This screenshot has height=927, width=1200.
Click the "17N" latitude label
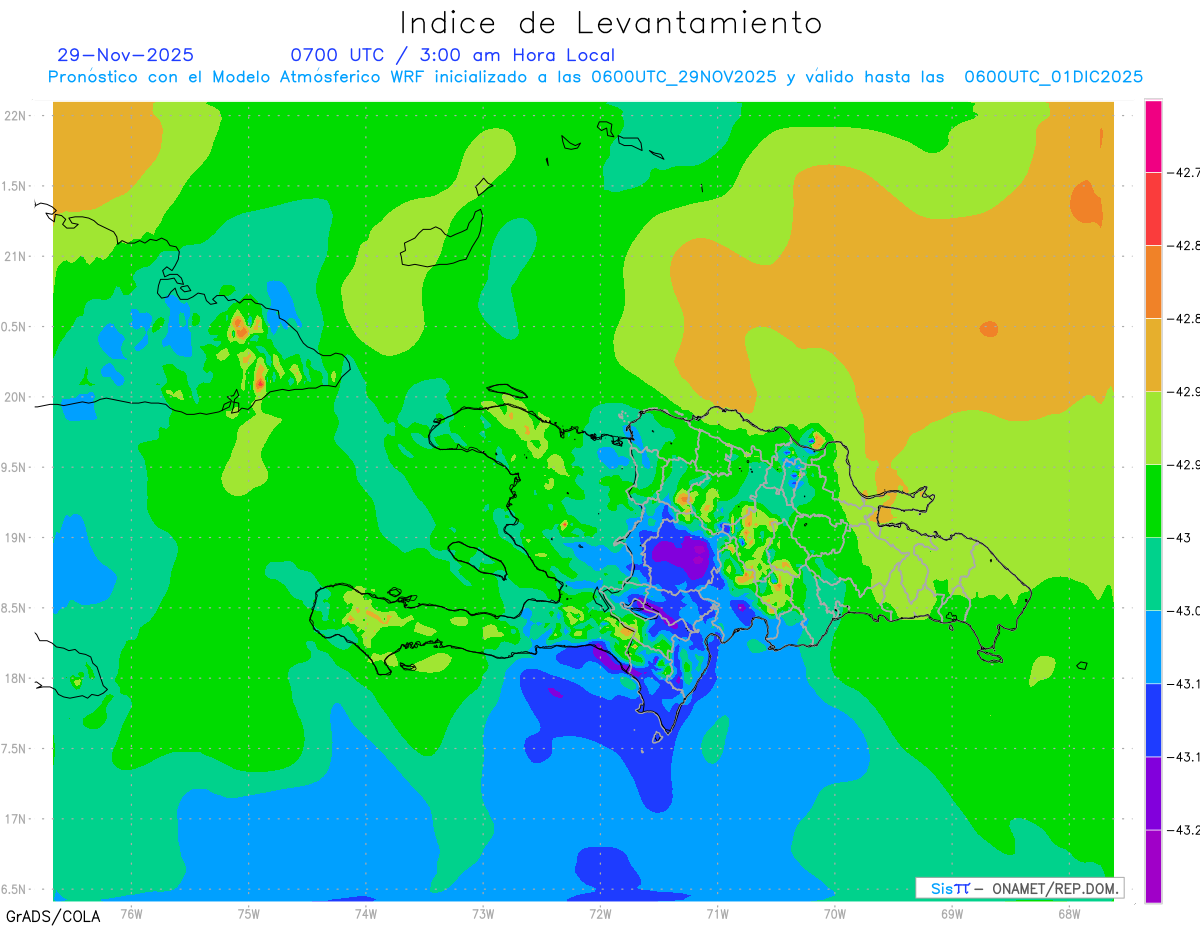click(x=16, y=820)
